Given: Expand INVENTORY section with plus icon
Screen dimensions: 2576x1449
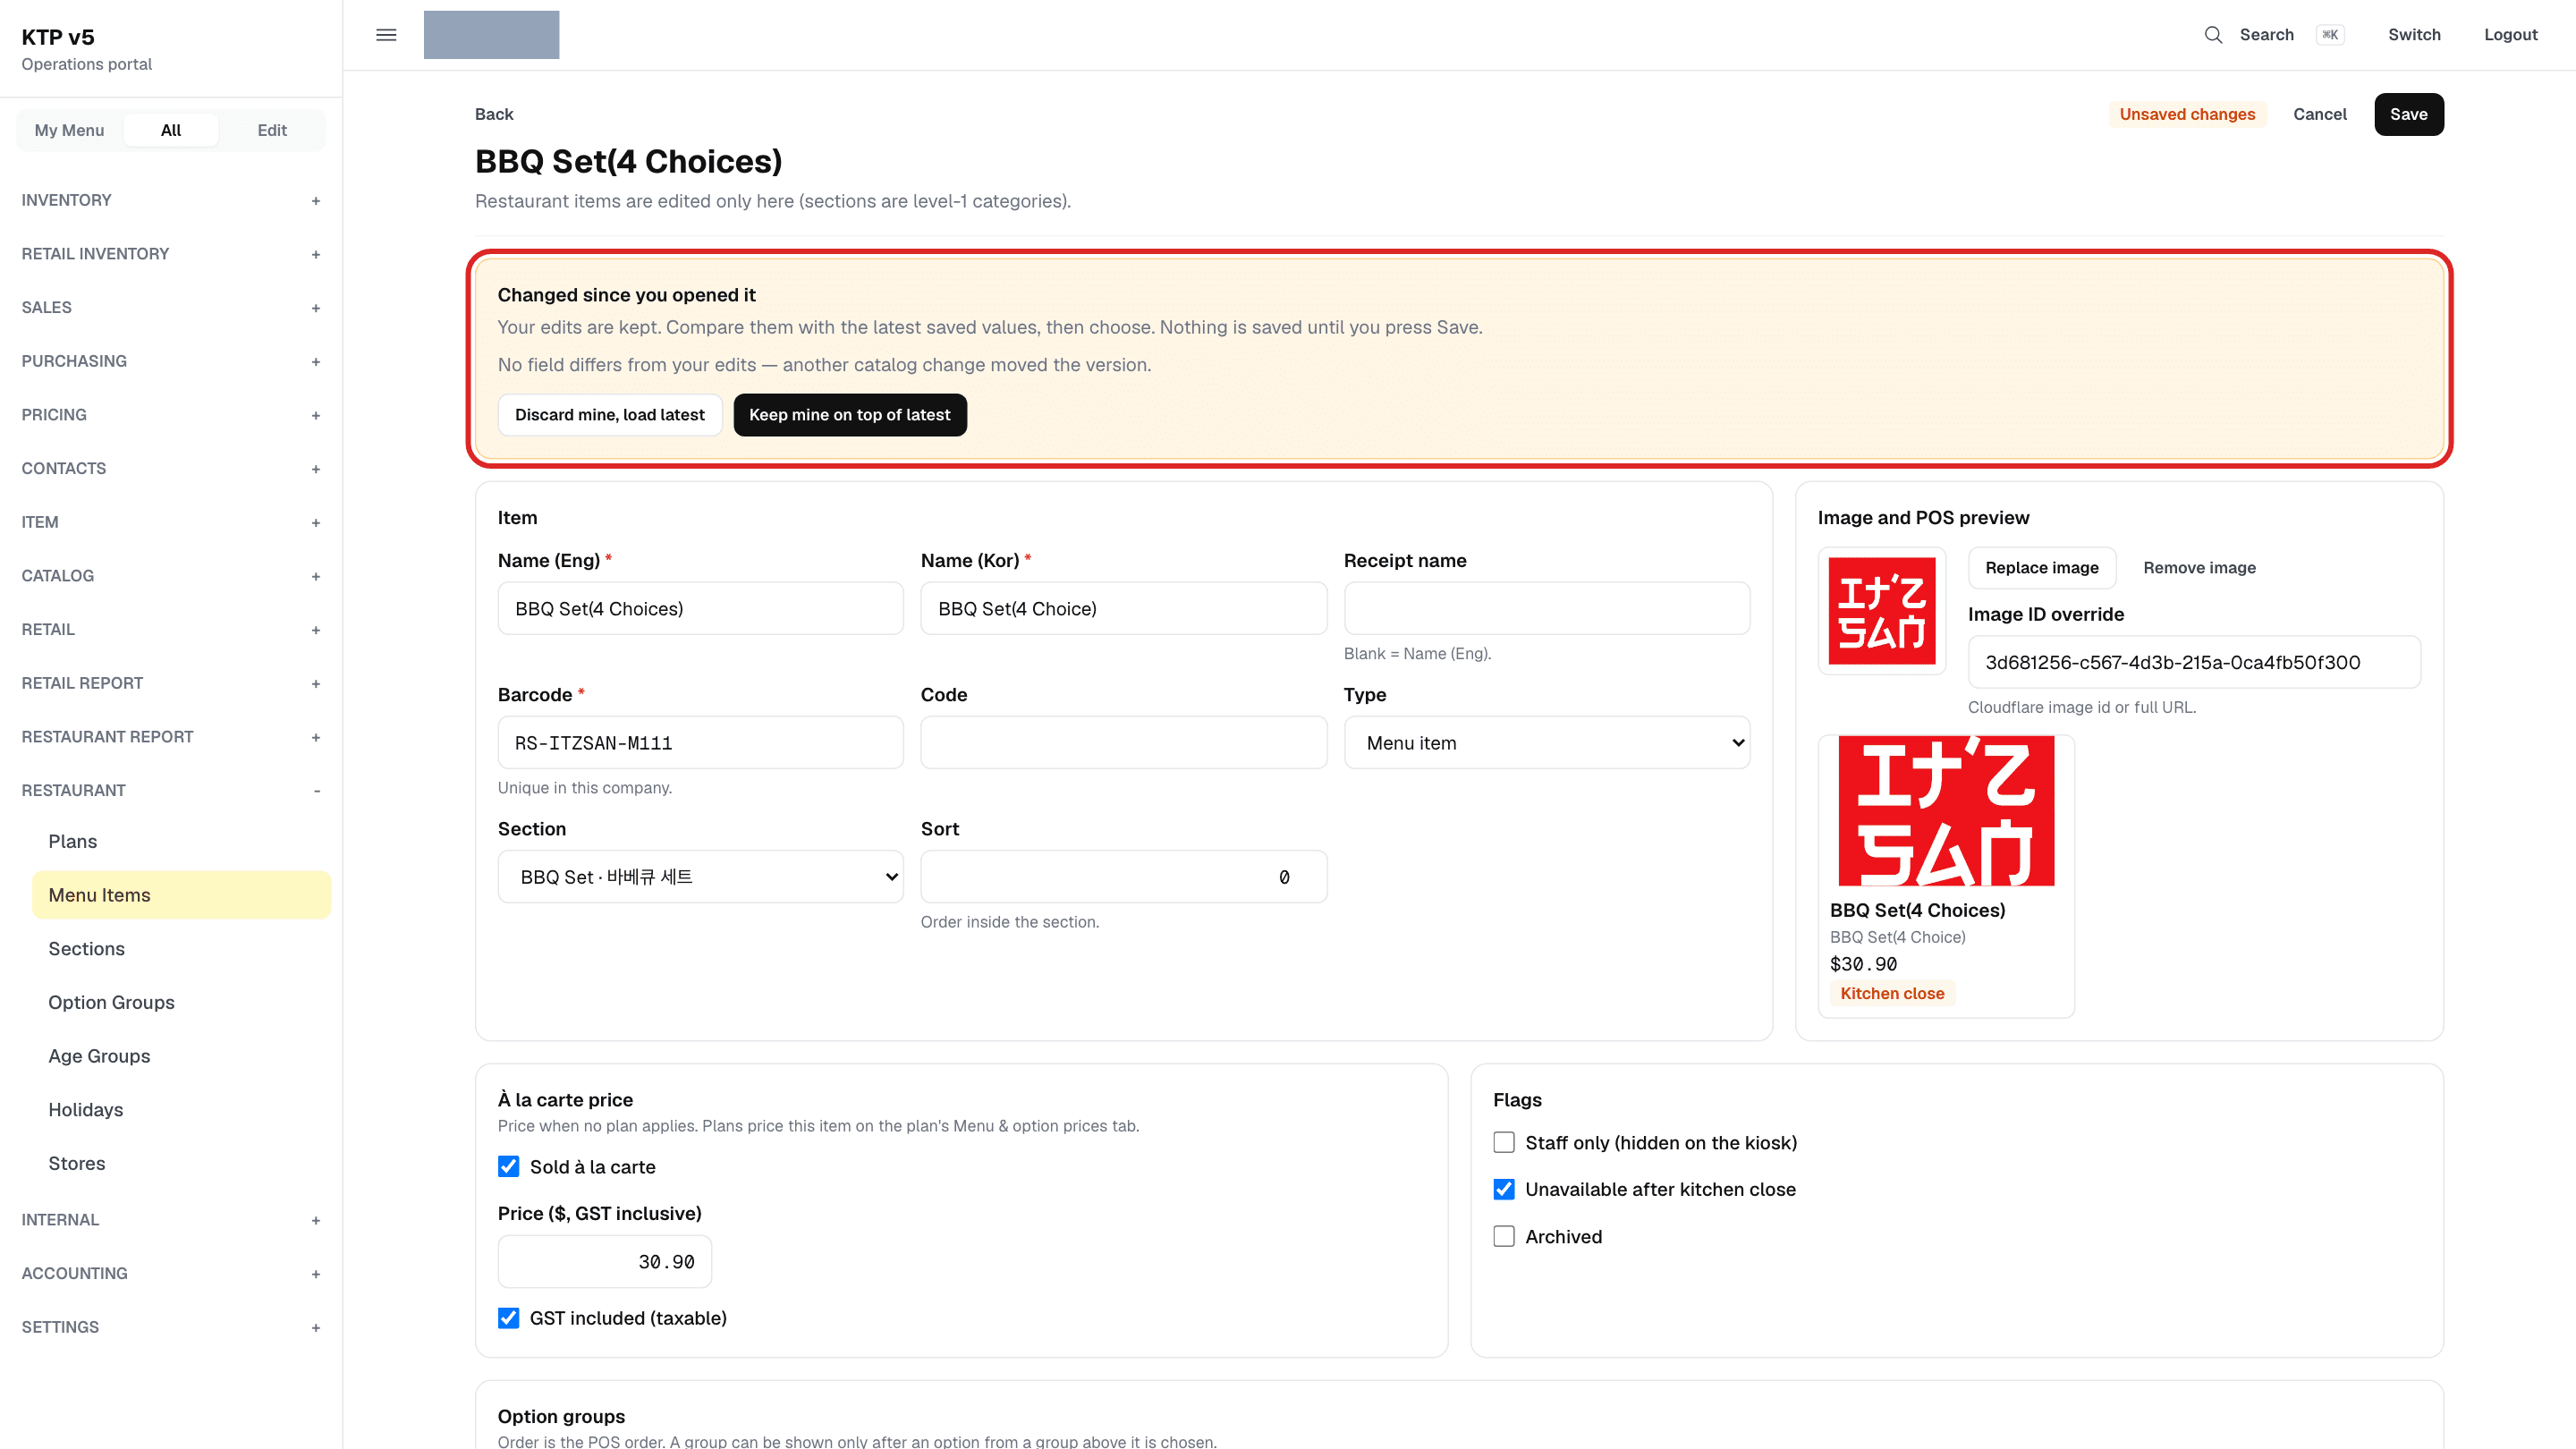Looking at the screenshot, I should [316, 201].
